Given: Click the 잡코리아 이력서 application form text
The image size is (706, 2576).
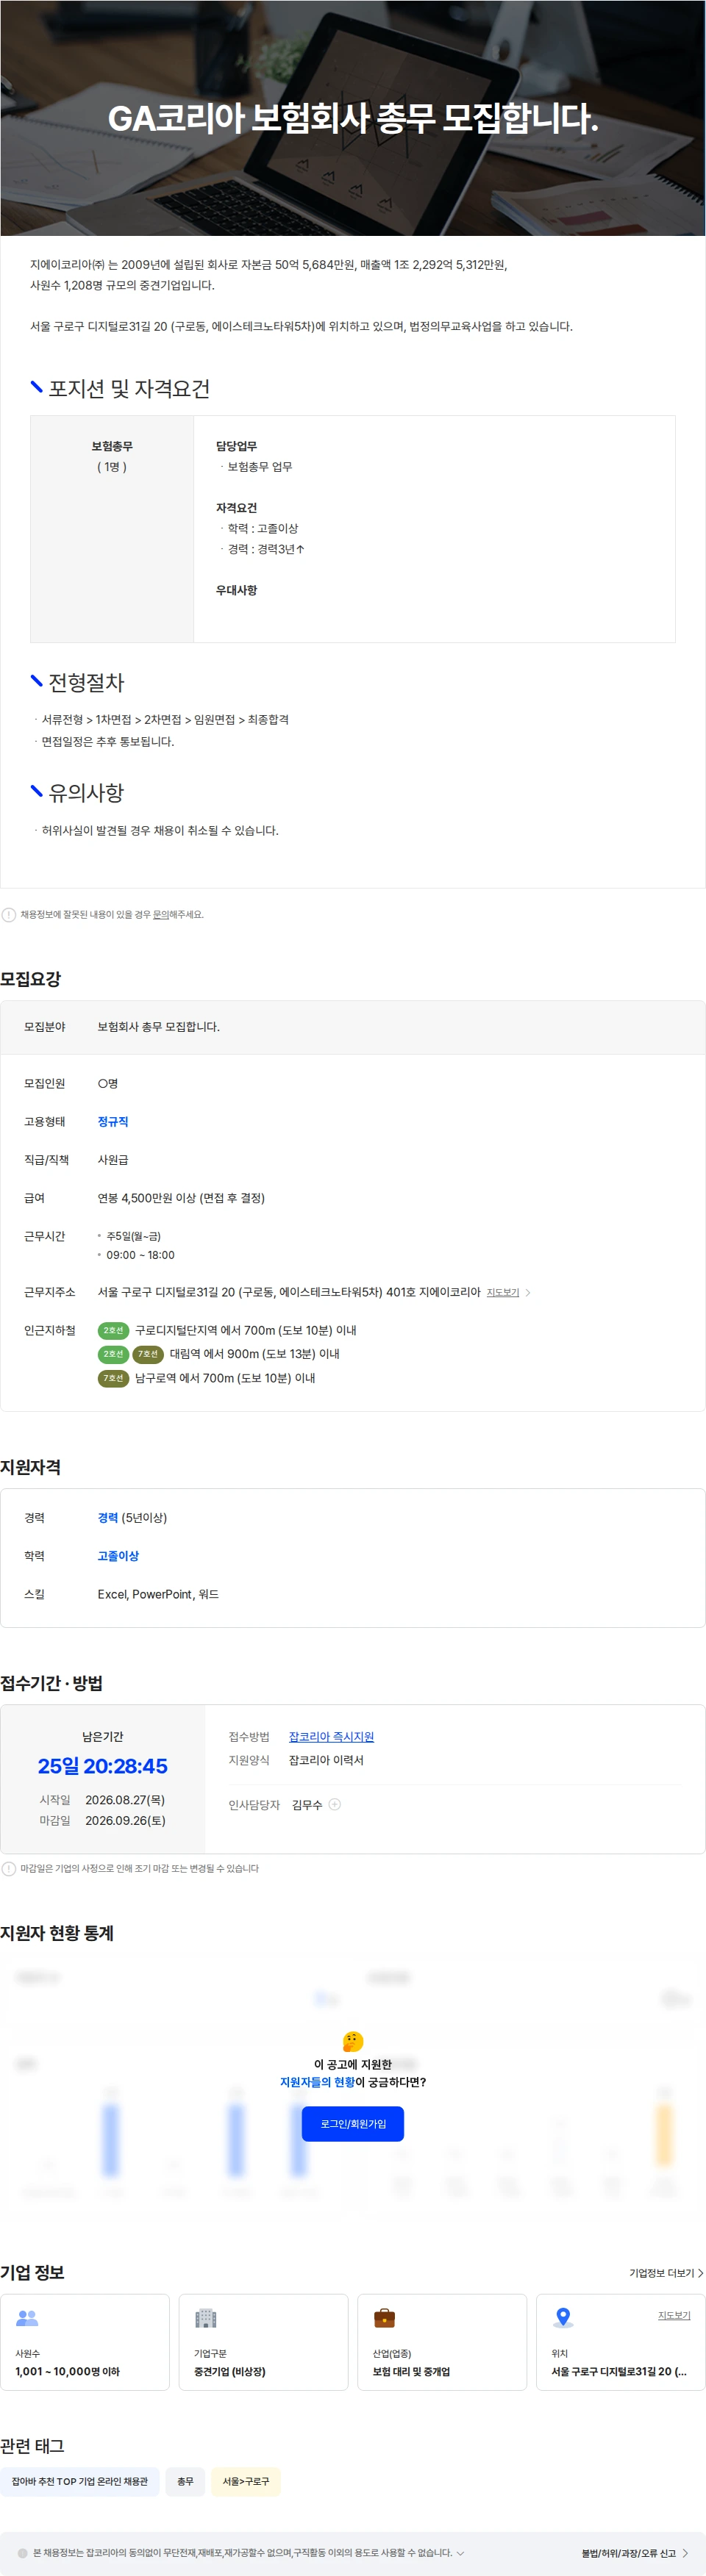Looking at the screenshot, I should pos(326,1760).
